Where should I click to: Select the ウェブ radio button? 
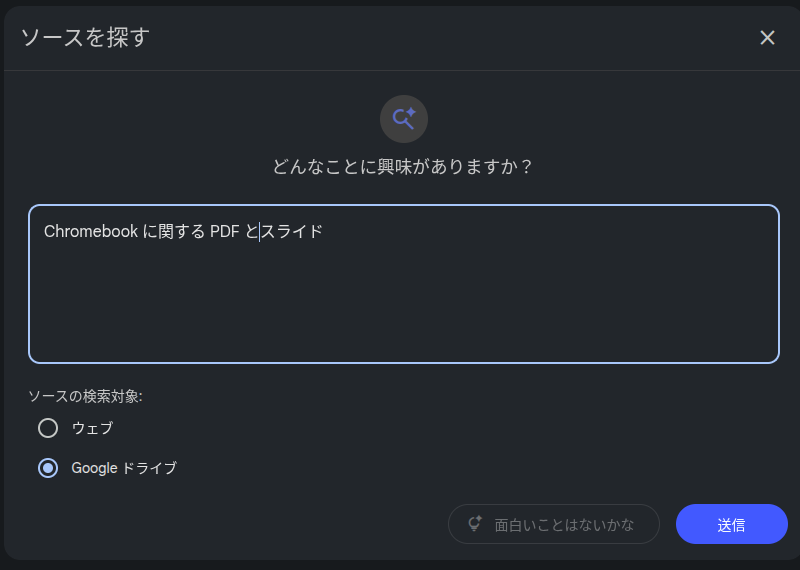(x=48, y=428)
